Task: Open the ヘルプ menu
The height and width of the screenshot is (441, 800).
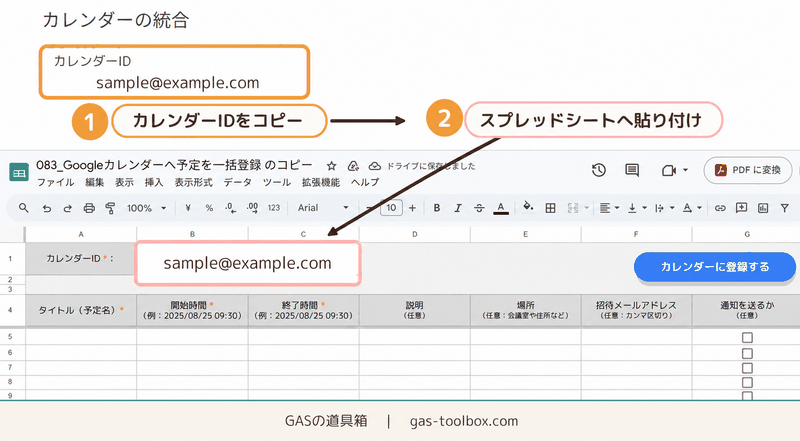Action: [x=365, y=182]
